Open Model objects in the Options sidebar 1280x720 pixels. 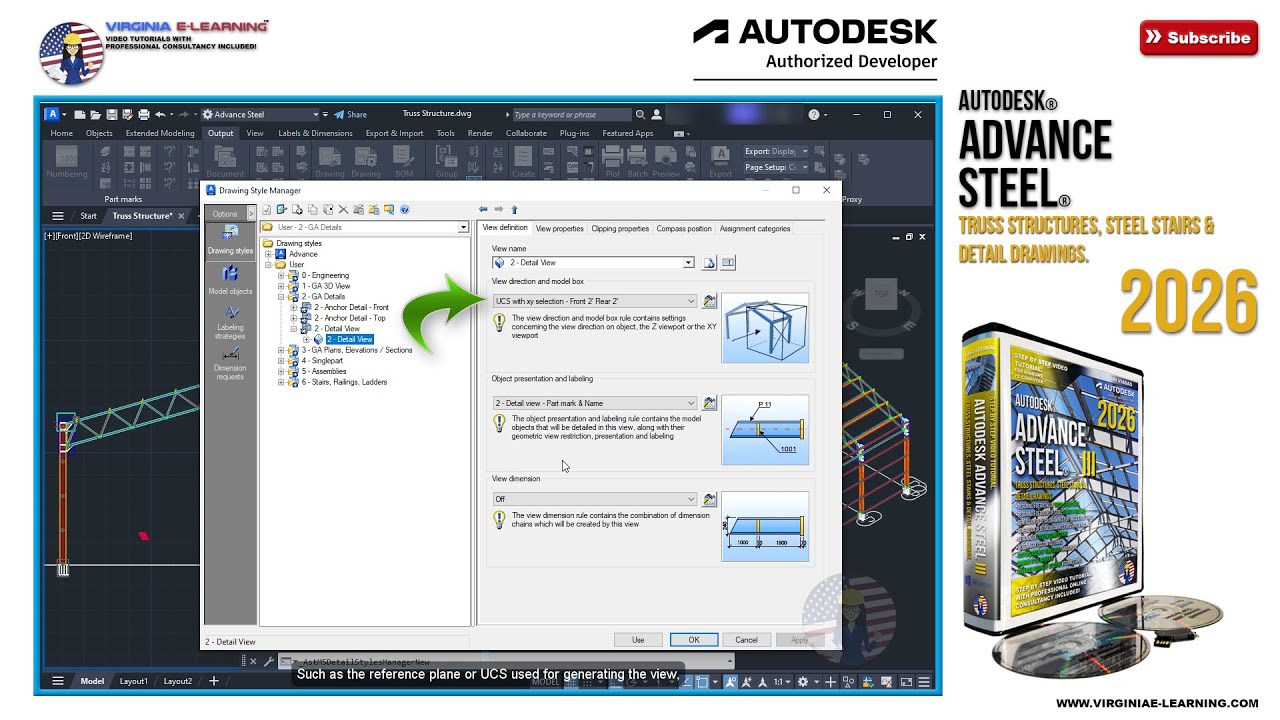click(x=230, y=279)
